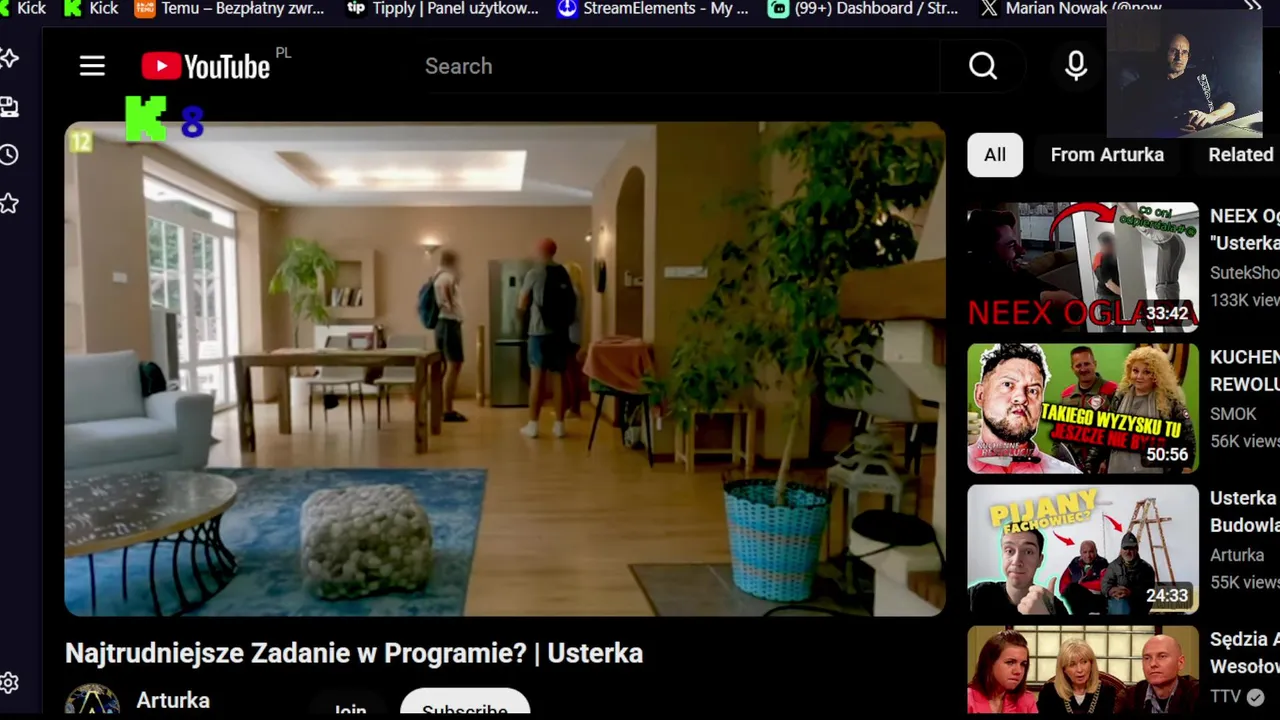Open the Usterka Budowla... video title
The height and width of the screenshot is (720, 1280).
coord(1245,511)
